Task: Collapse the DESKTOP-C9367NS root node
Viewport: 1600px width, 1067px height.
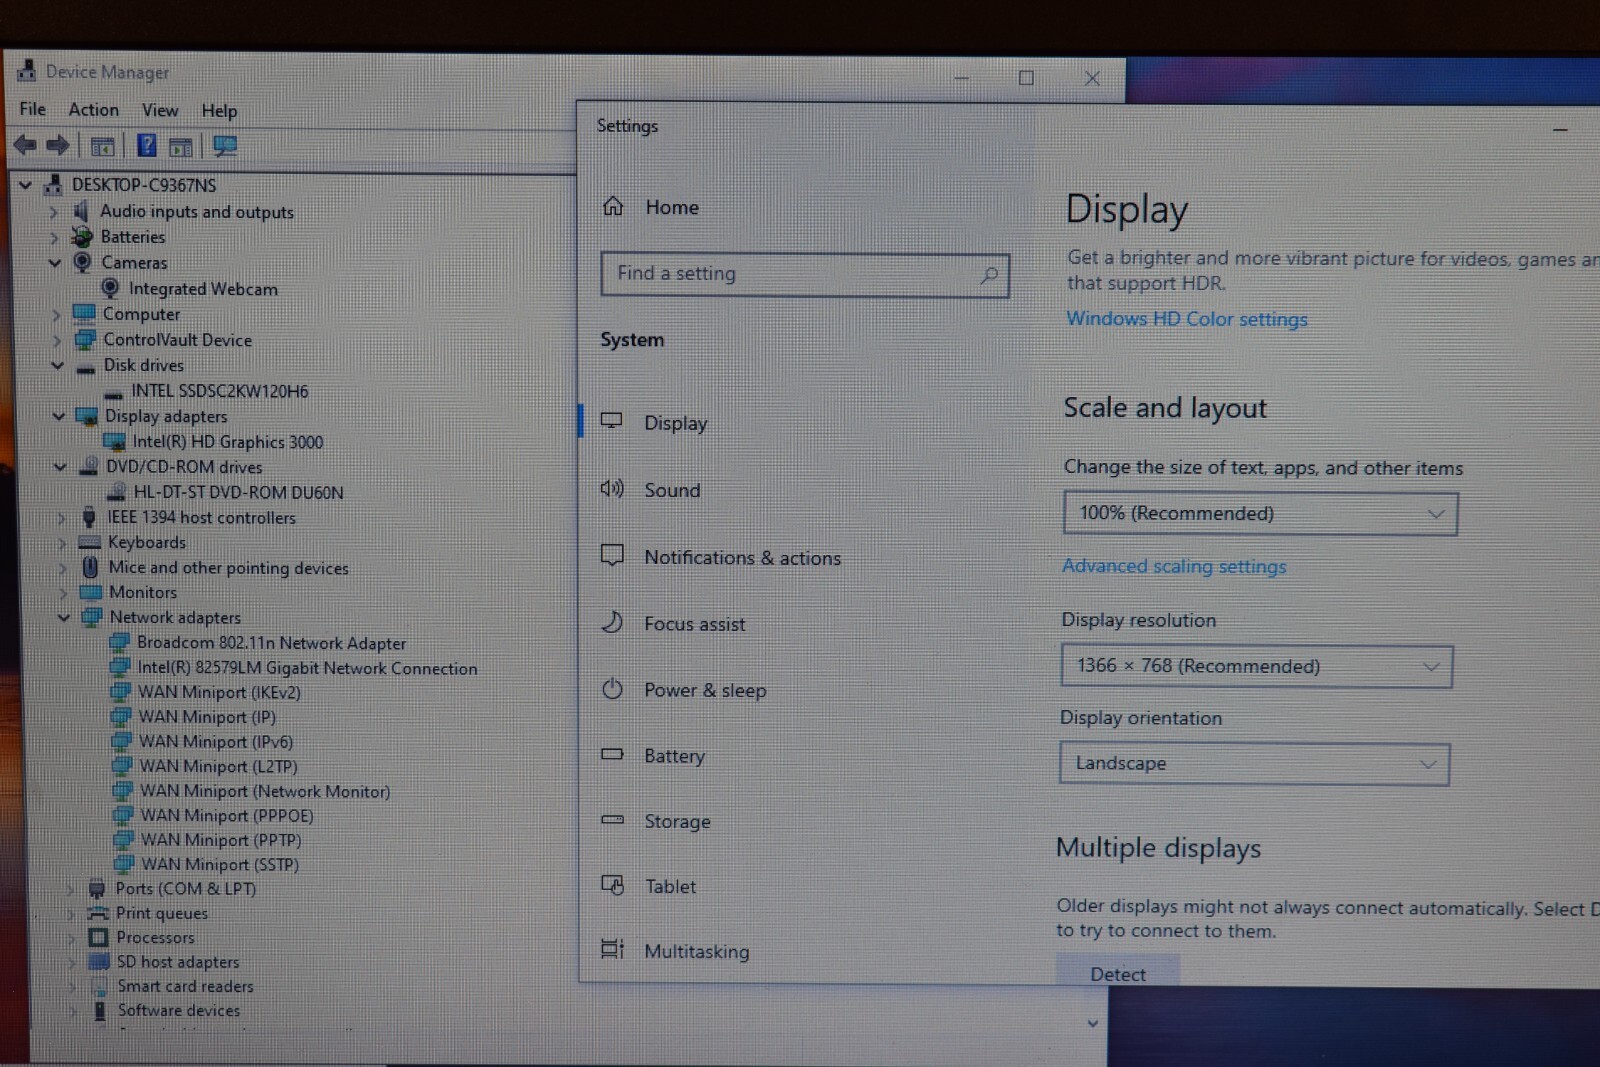Action: pyautogui.click(x=25, y=184)
